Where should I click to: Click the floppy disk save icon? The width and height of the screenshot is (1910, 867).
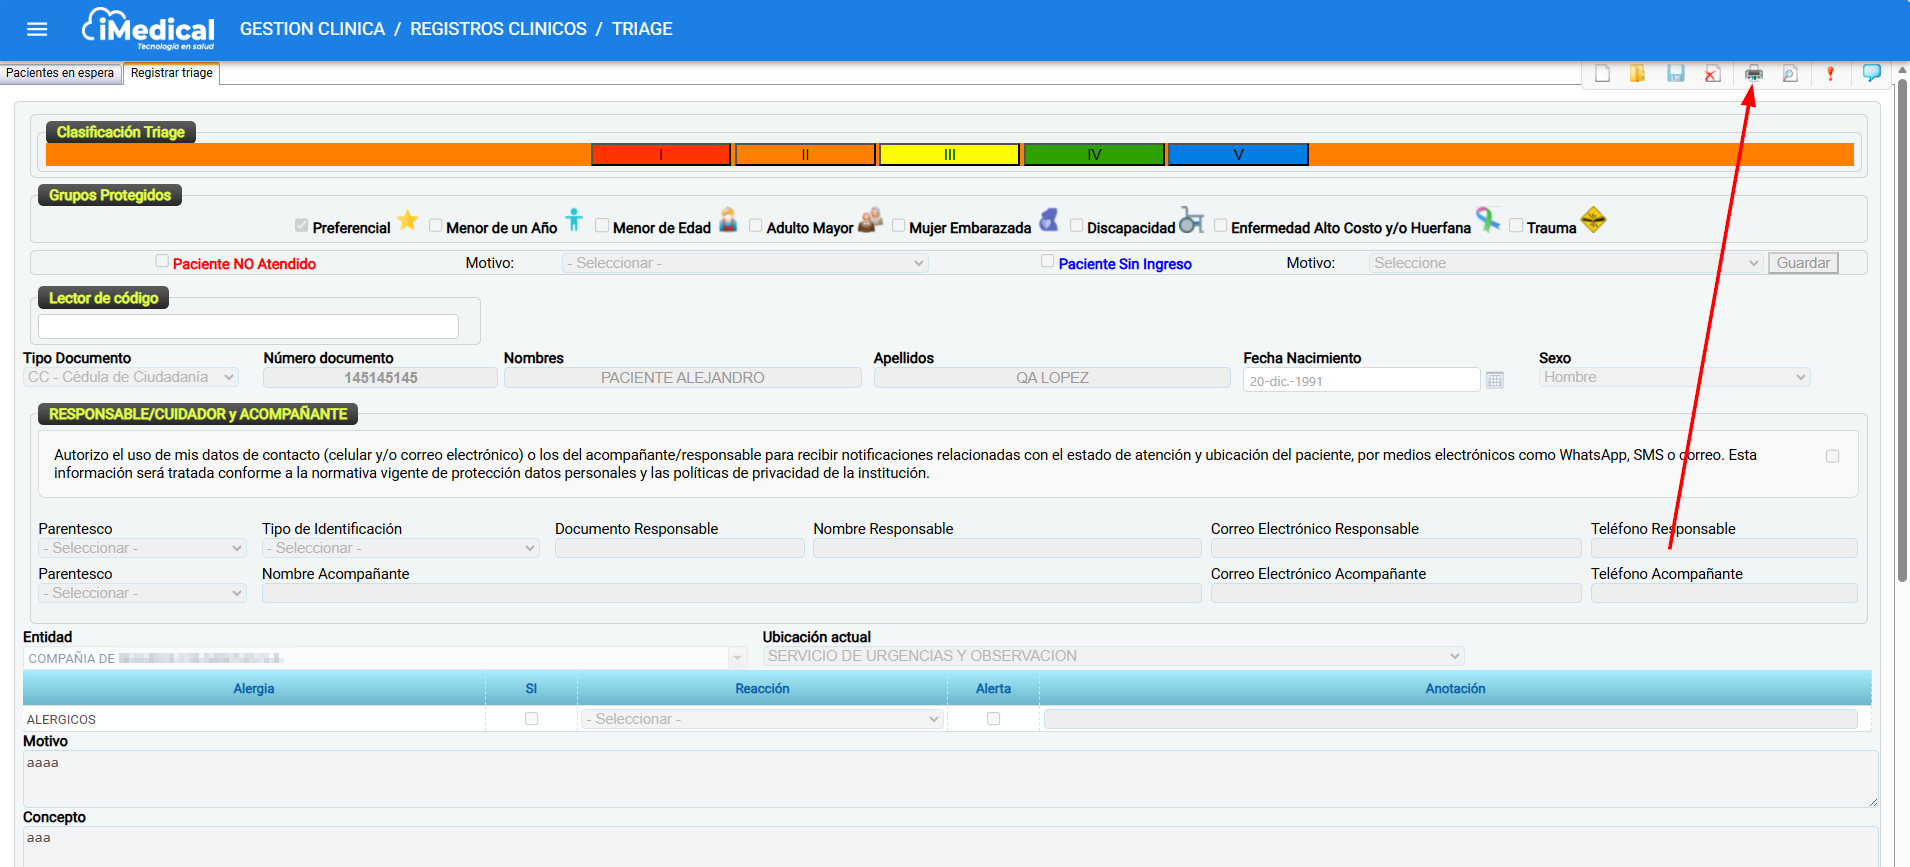pyautogui.click(x=1676, y=74)
